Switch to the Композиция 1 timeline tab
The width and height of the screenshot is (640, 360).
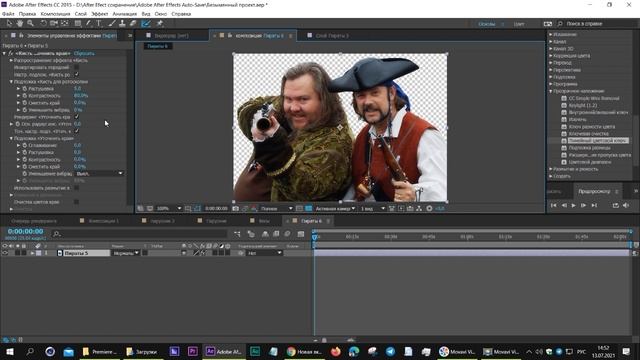104,221
